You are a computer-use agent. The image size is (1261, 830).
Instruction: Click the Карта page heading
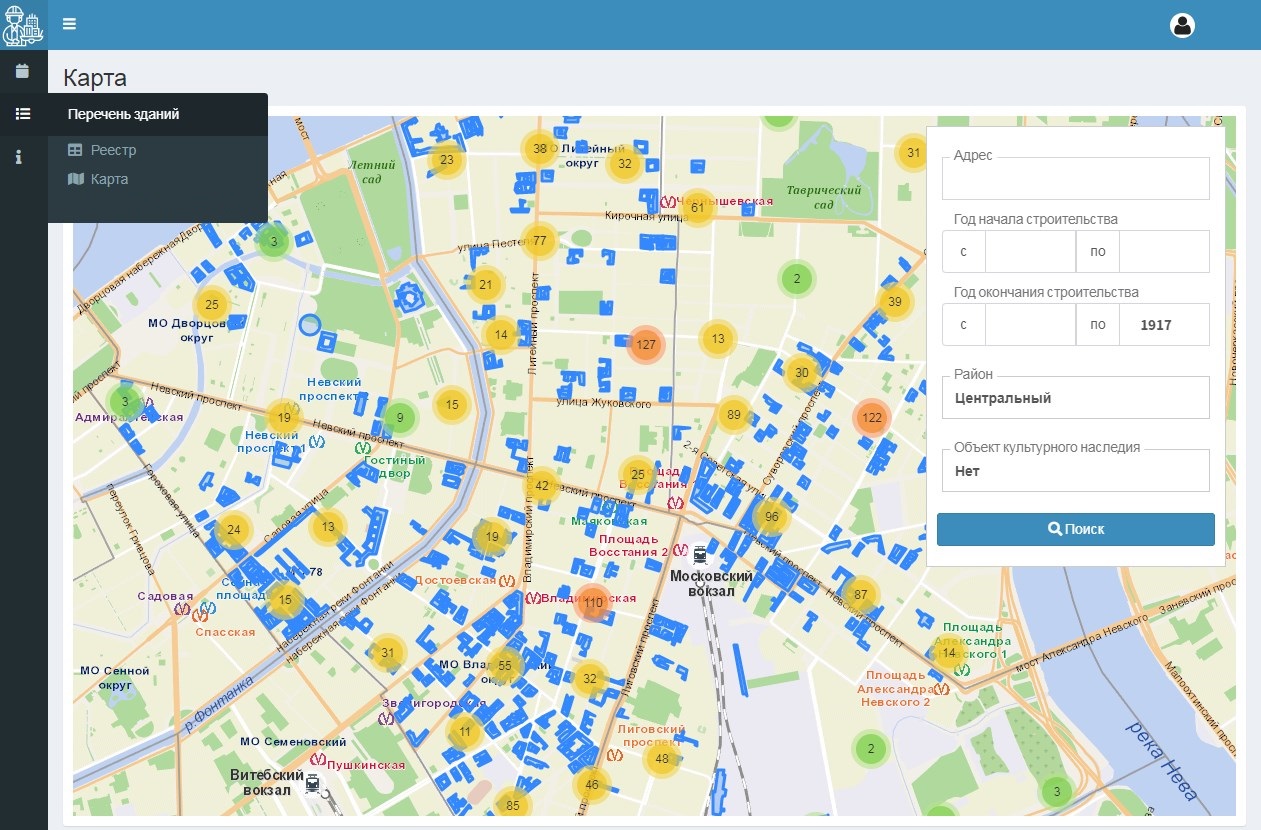tap(95, 78)
